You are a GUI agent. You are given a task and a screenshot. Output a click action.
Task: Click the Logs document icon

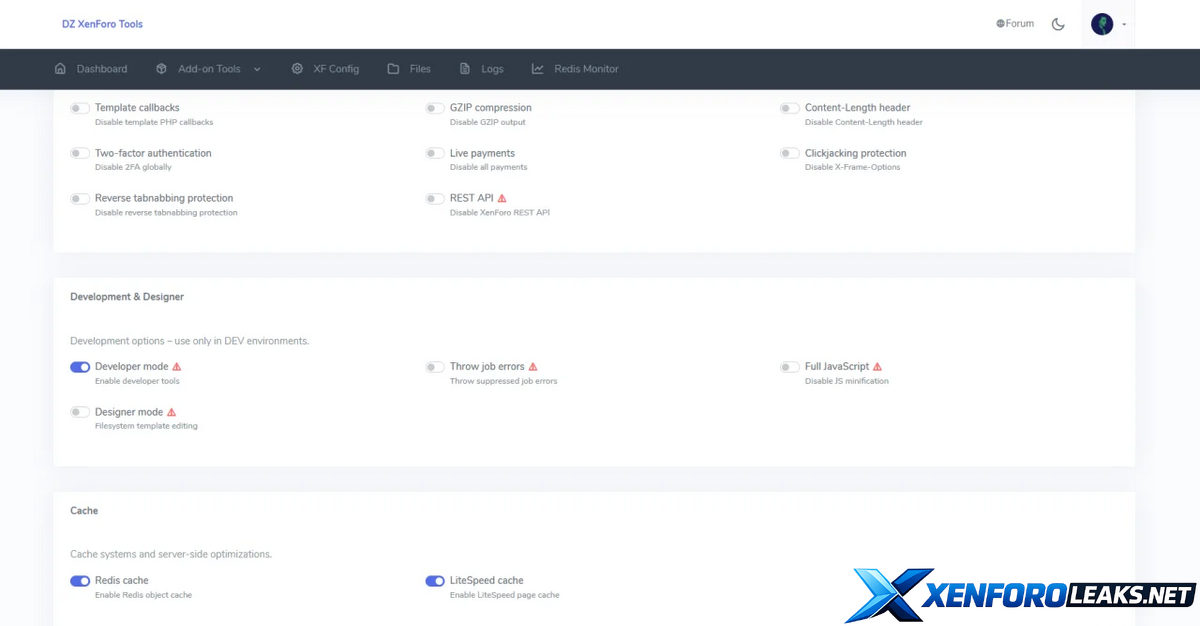coord(465,69)
